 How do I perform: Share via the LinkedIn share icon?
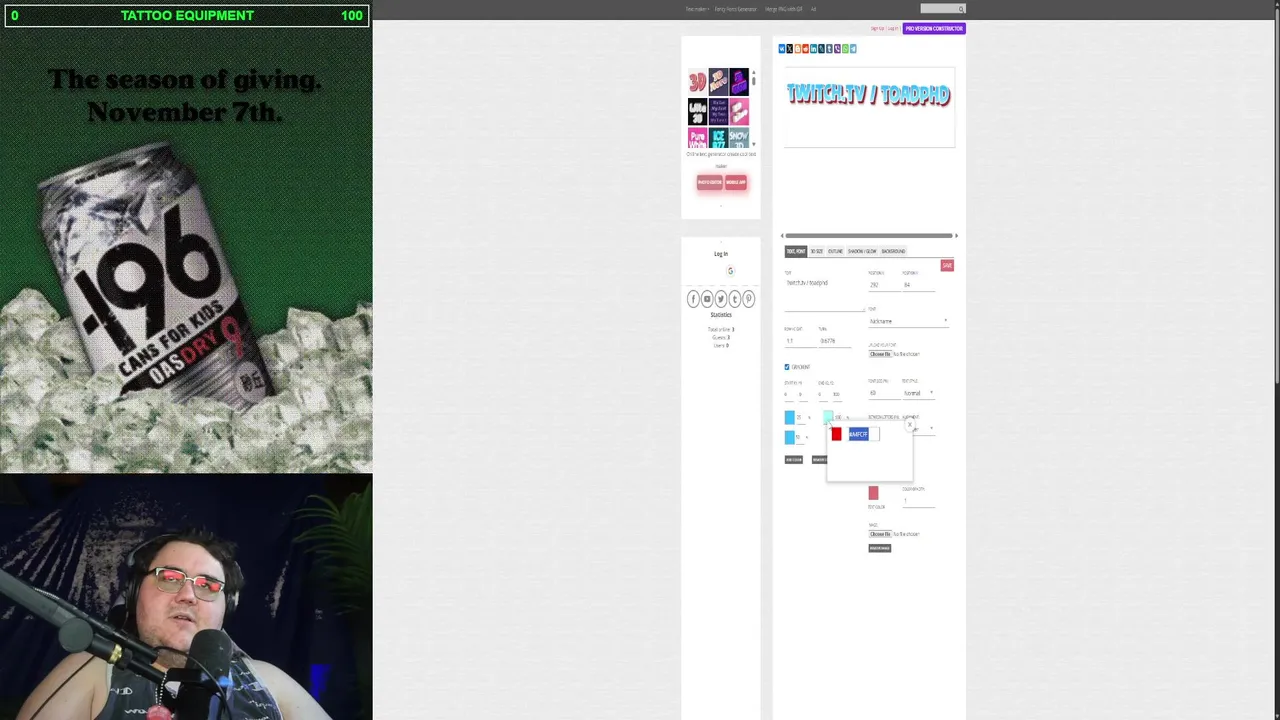pos(813,49)
